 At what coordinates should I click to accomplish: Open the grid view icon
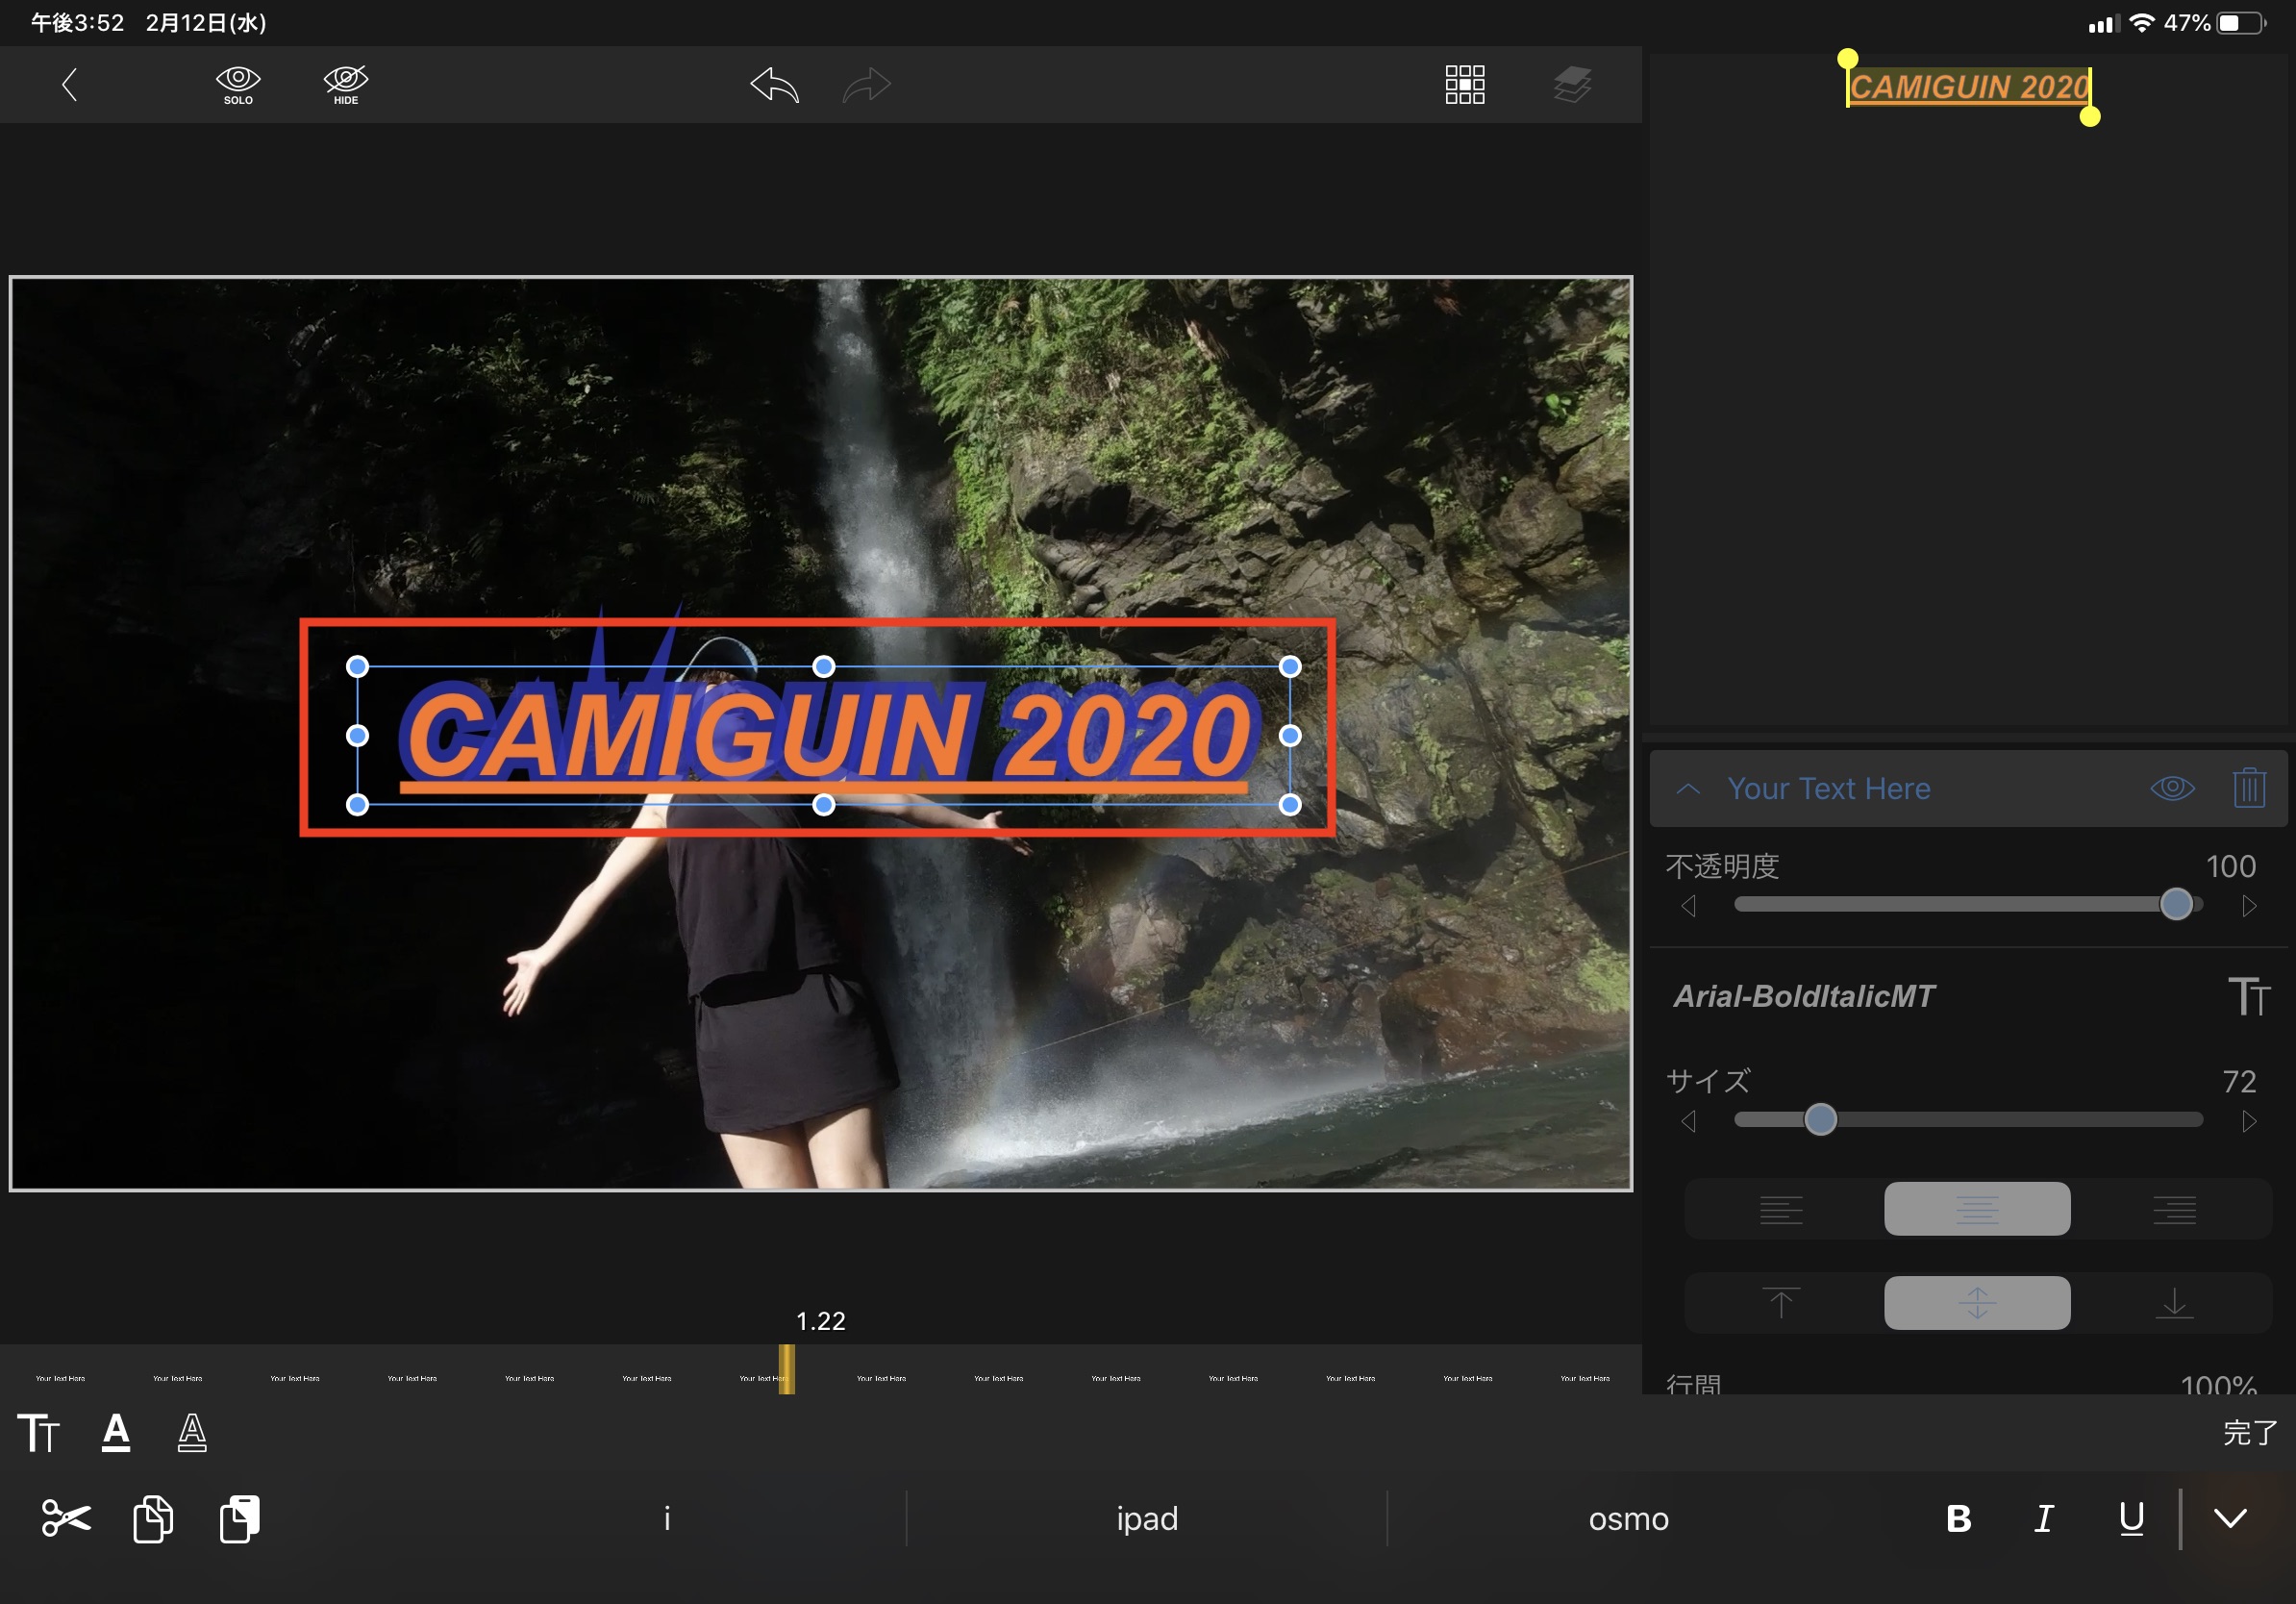pos(1464,85)
